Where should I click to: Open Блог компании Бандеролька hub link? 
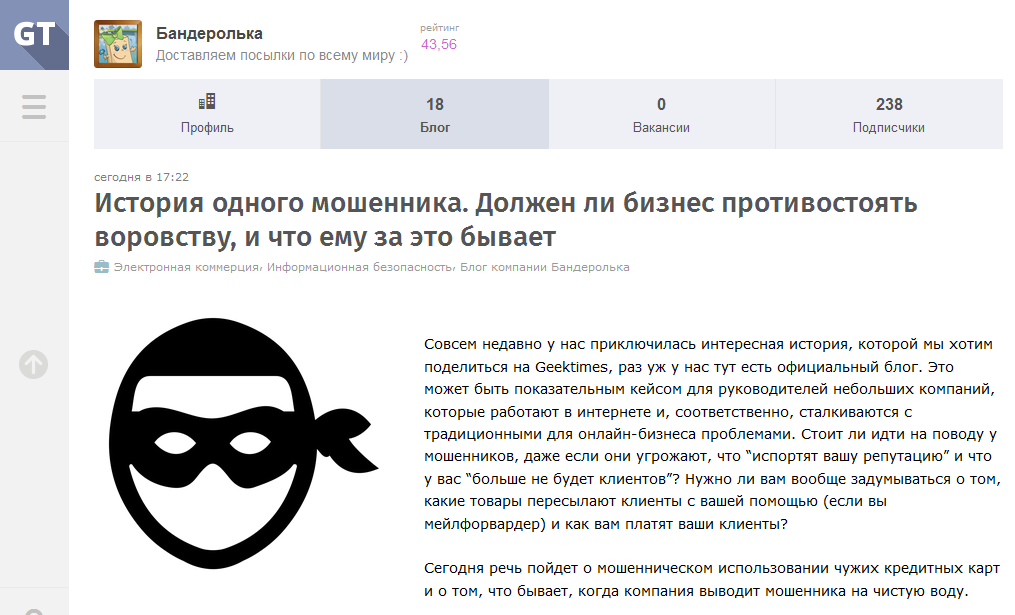click(x=545, y=267)
